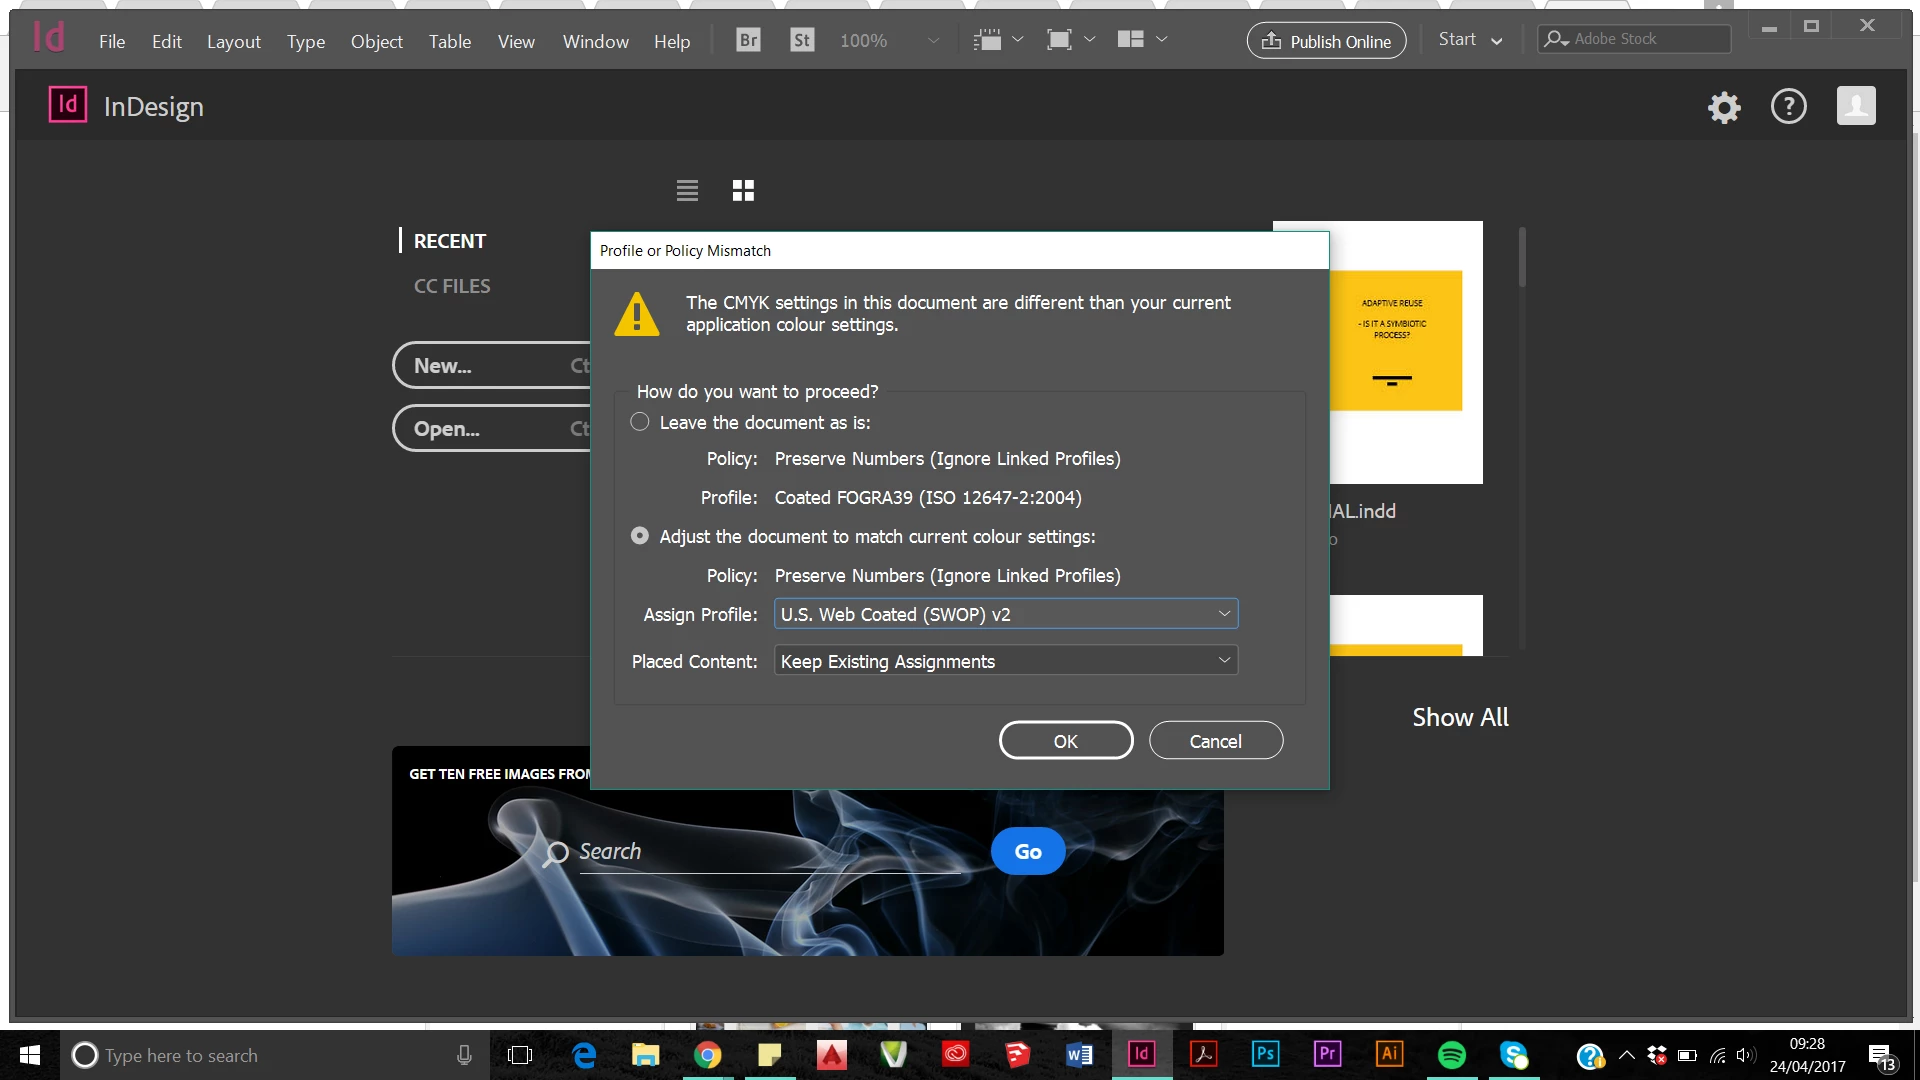The width and height of the screenshot is (1920, 1080).
Task: Click the yellow Adaptive Reuse document thumbnail
Action: coord(1396,340)
